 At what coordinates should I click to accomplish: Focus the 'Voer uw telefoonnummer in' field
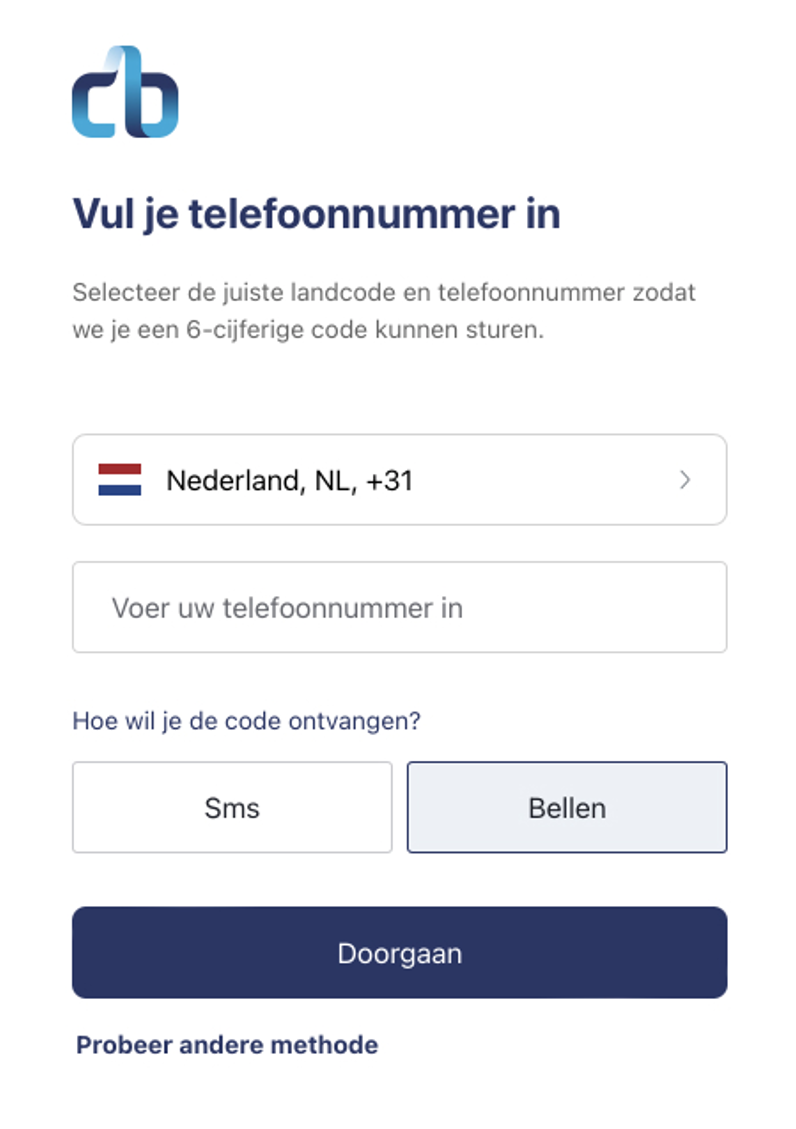tap(399, 607)
